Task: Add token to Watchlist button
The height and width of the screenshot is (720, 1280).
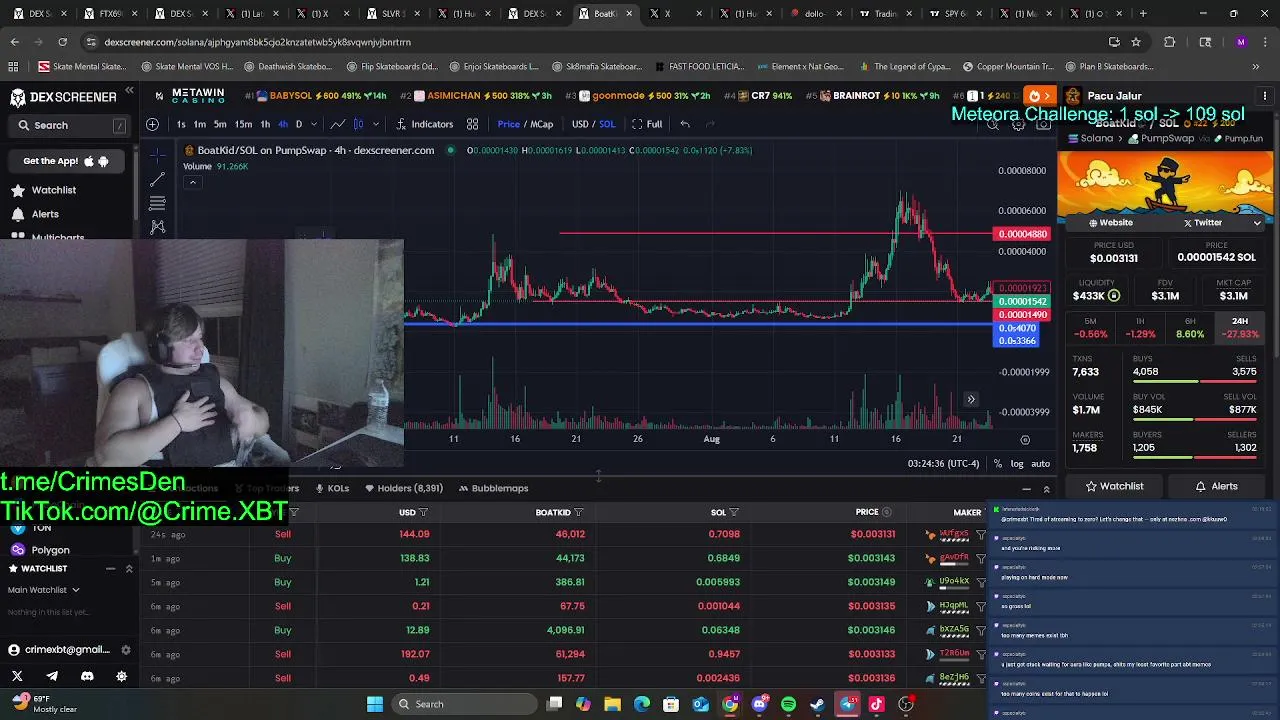Action: click(1114, 486)
